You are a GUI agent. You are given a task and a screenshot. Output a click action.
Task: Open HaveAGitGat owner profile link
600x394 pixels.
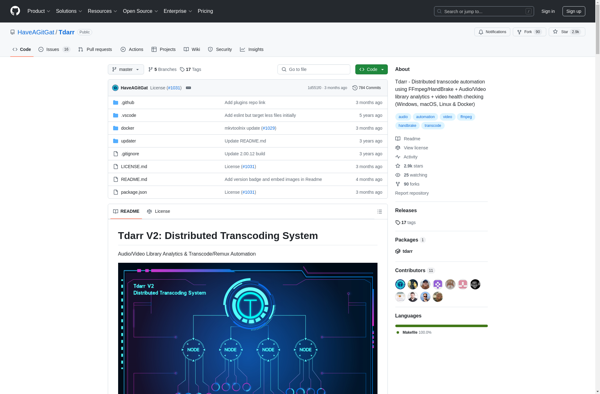click(x=36, y=32)
